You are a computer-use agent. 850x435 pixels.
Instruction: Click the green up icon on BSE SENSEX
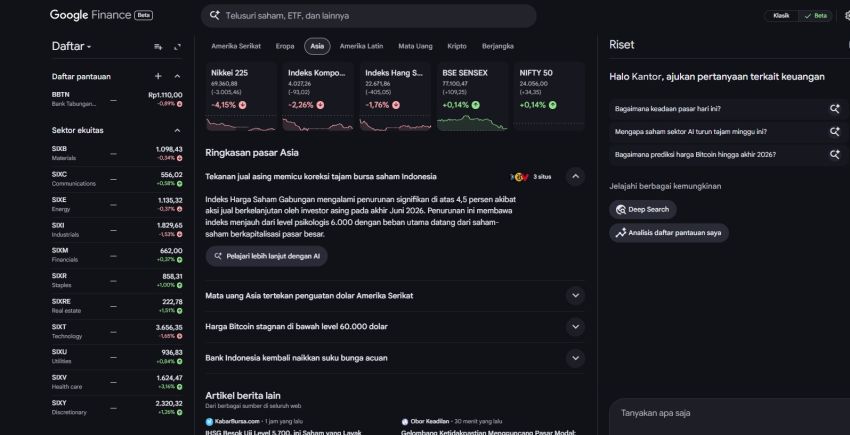click(475, 105)
